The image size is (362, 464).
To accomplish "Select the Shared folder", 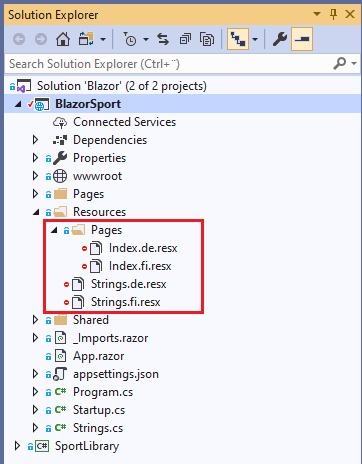I will click(x=91, y=320).
